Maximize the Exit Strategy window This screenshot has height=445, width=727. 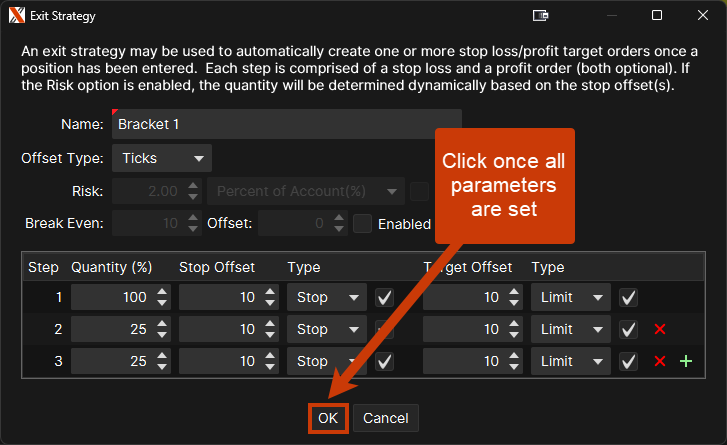[657, 15]
